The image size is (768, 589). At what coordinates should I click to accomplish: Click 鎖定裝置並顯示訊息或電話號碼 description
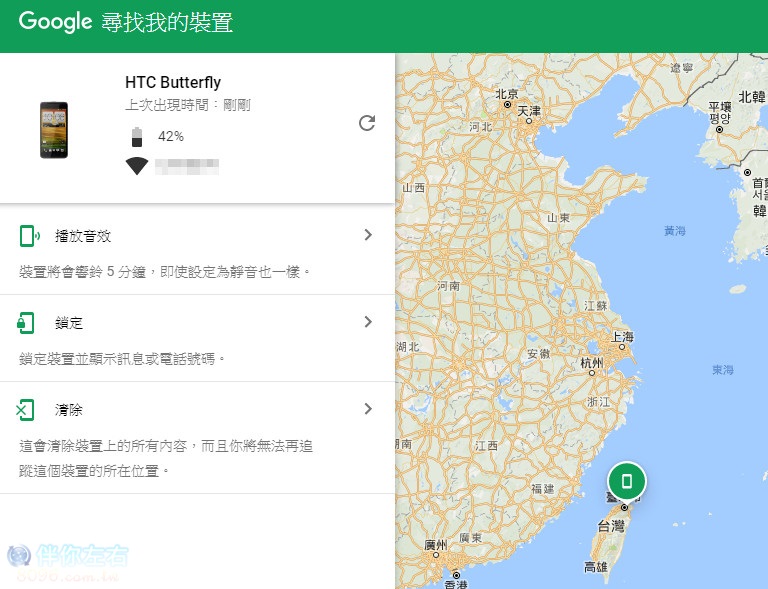tap(122, 359)
